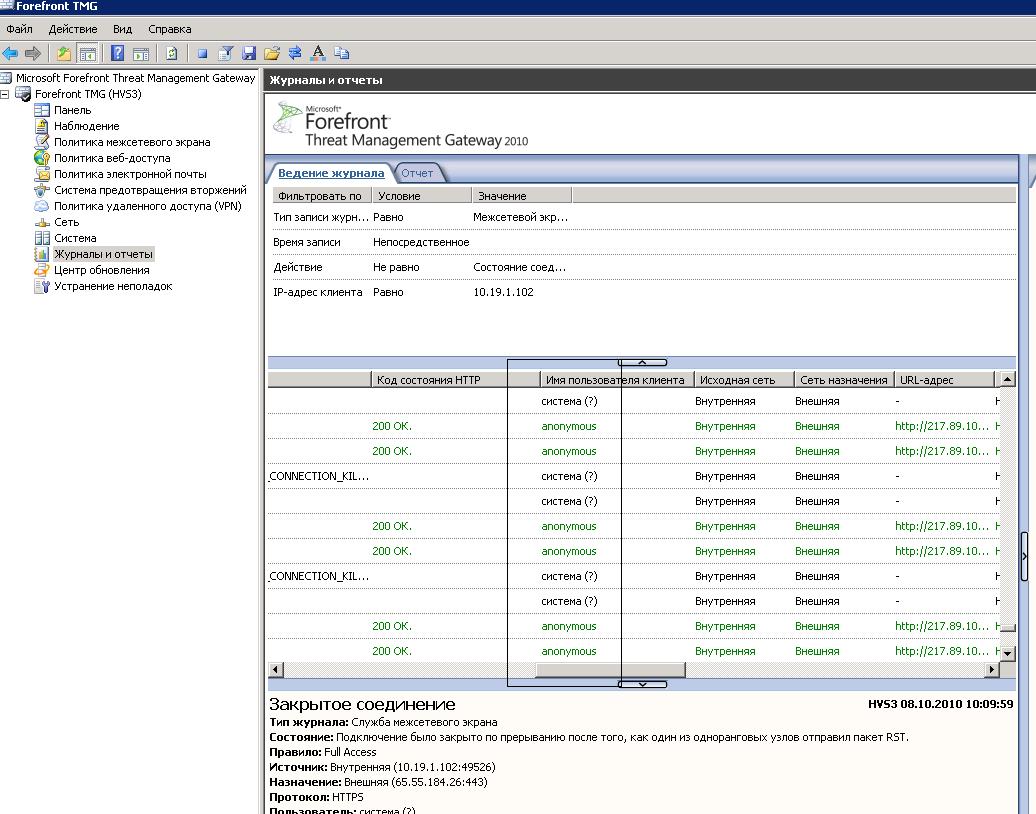Screen dimensions: 1036x814
Task: Toggle the console tree pane toolbar icon
Action: (x=87, y=53)
